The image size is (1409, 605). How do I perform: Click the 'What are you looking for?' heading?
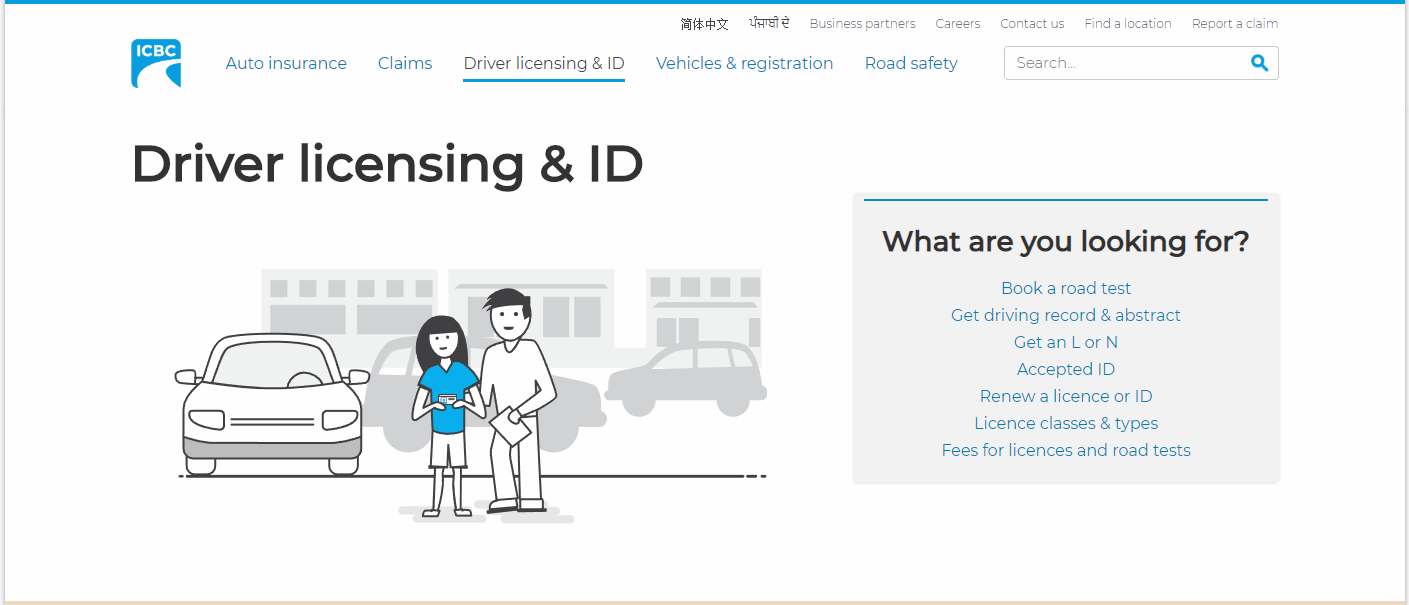(x=1066, y=241)
